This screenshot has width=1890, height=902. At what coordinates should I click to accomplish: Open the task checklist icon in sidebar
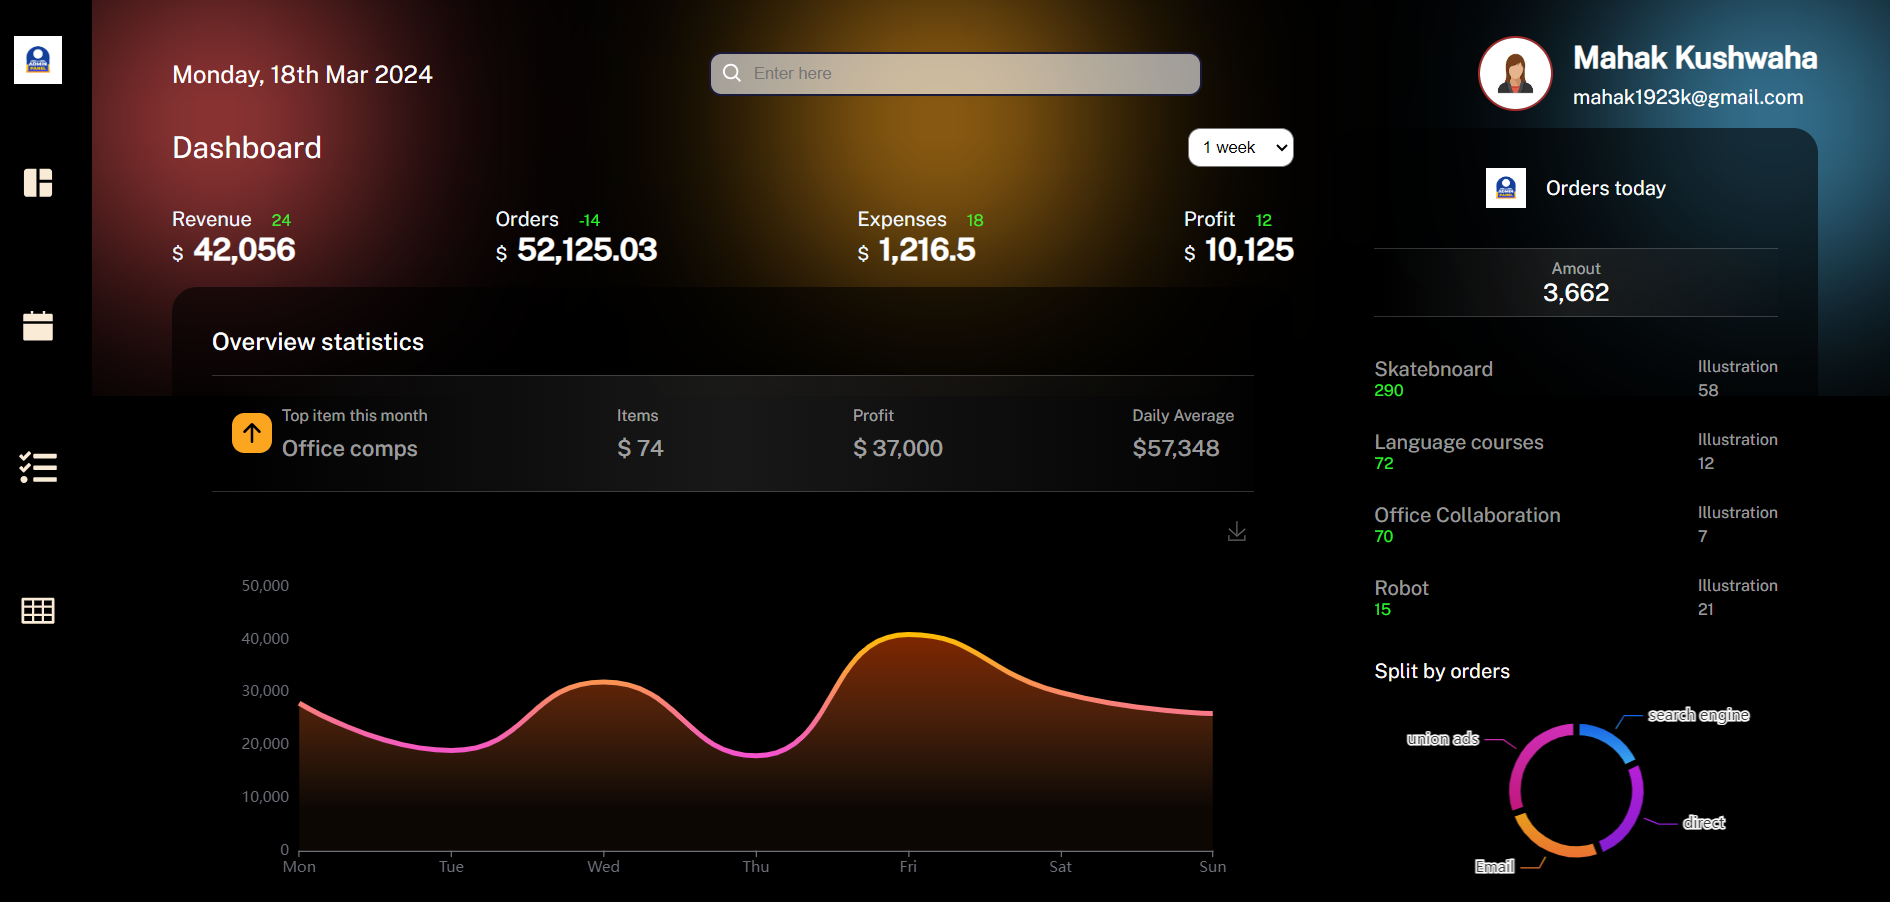click(x=38, y=467)
